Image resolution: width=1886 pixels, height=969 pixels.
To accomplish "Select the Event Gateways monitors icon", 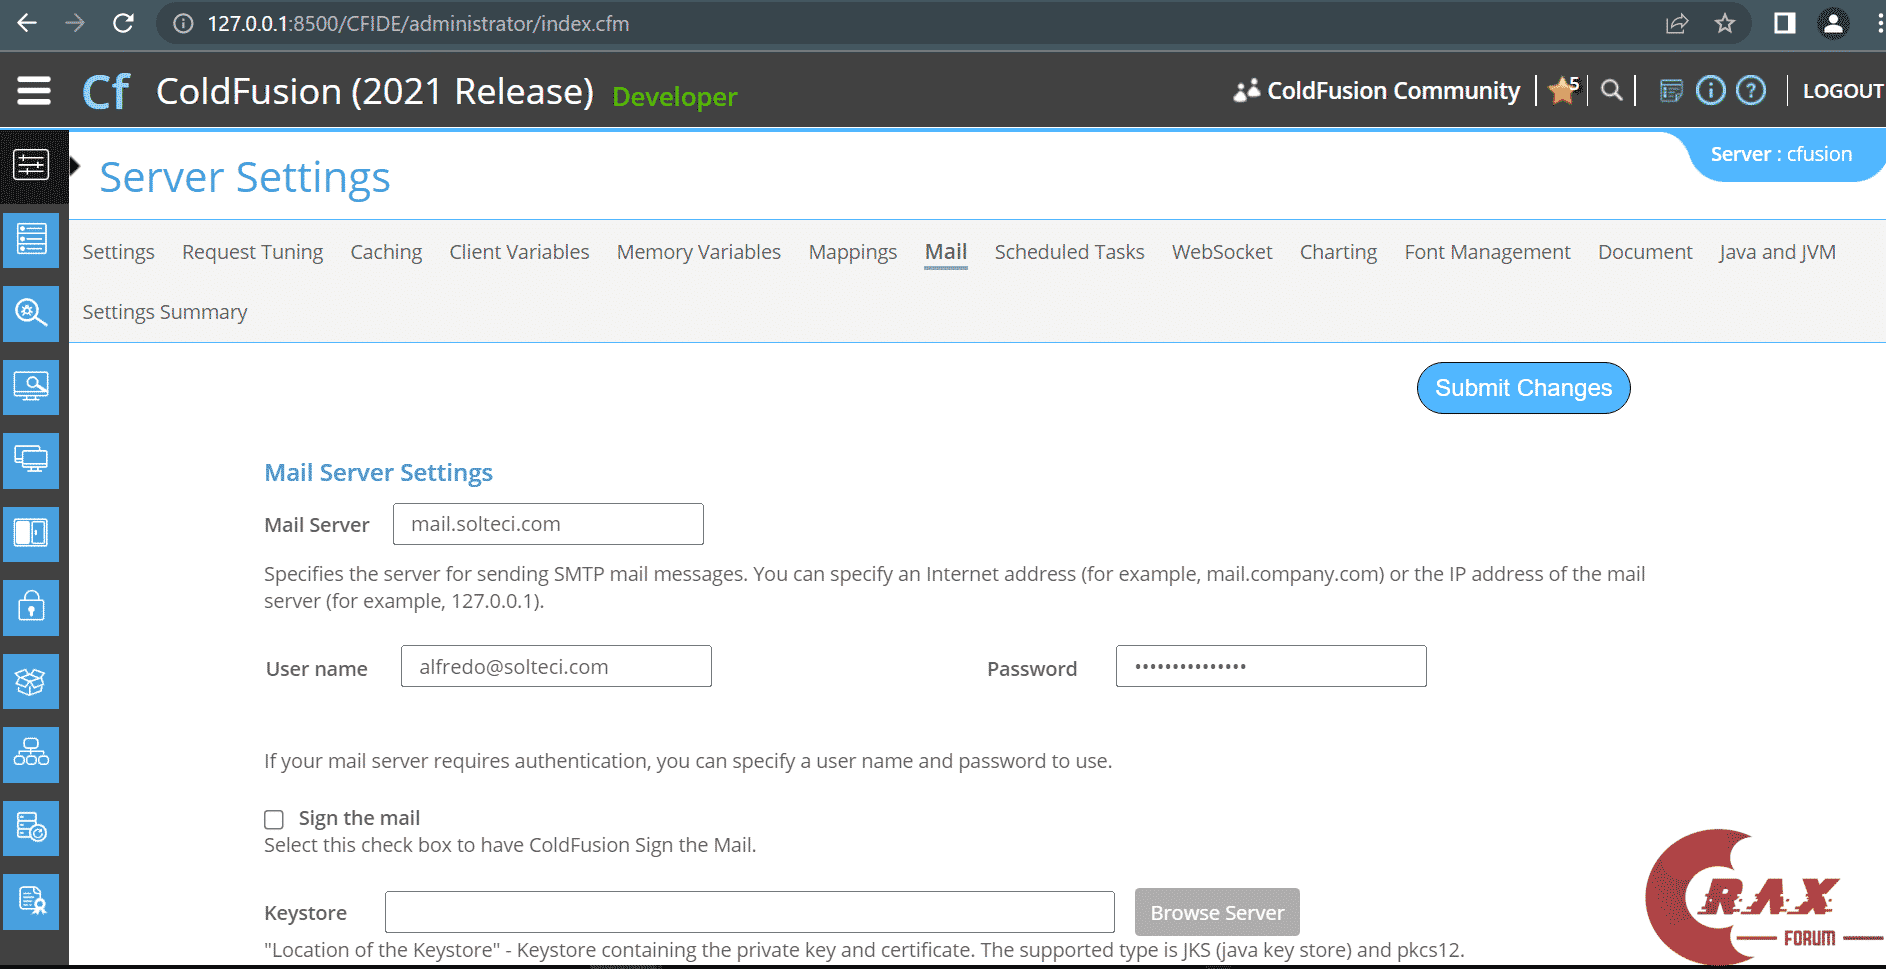I will (31, 461).
